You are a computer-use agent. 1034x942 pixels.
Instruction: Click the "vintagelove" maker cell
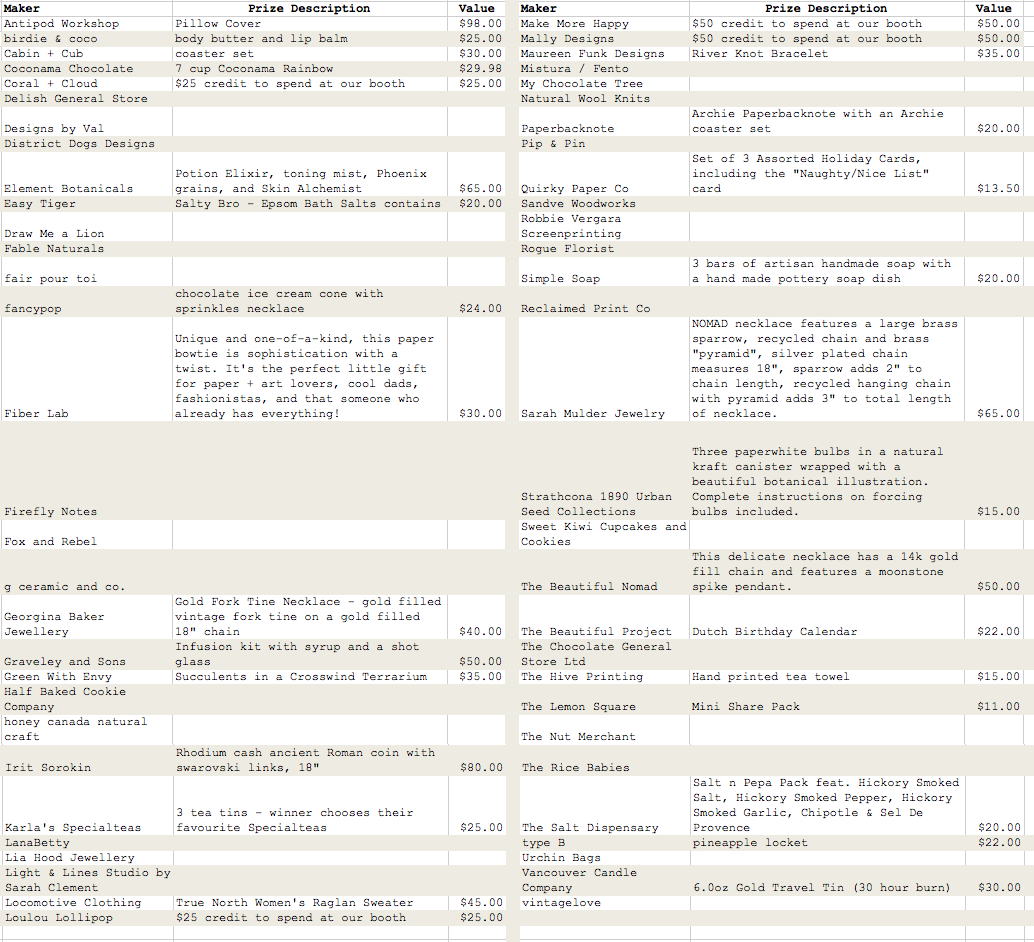[604, 903]
